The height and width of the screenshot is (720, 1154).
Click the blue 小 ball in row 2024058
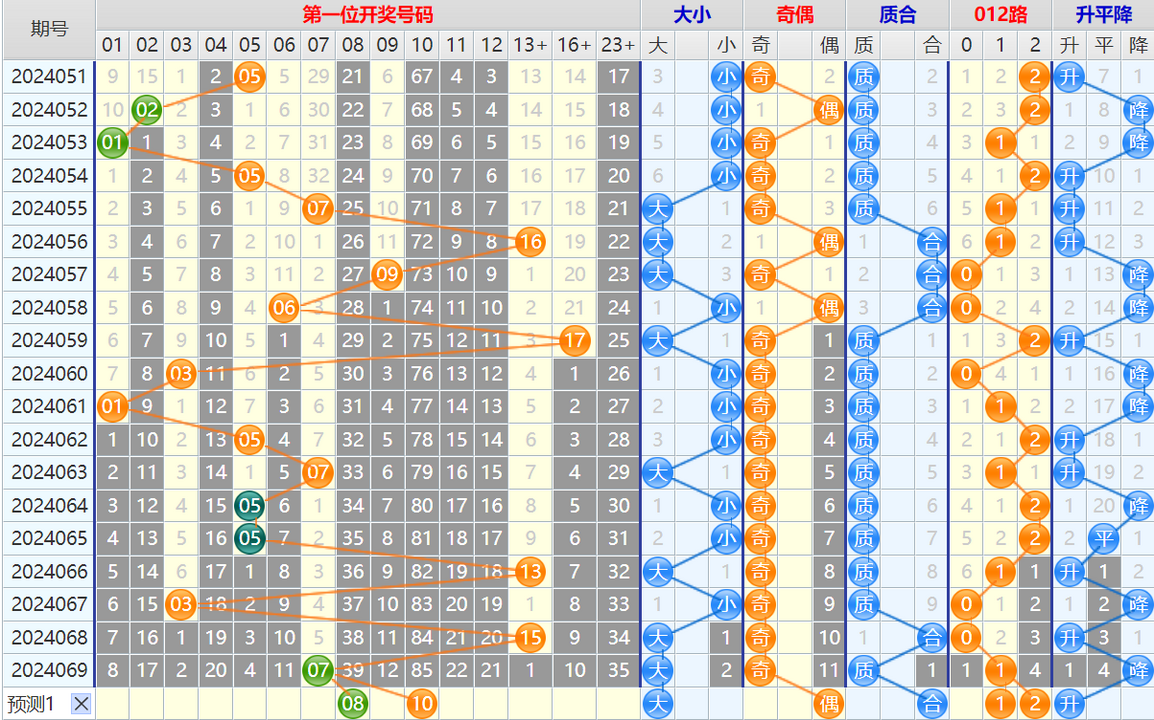(x=726, y=307)
